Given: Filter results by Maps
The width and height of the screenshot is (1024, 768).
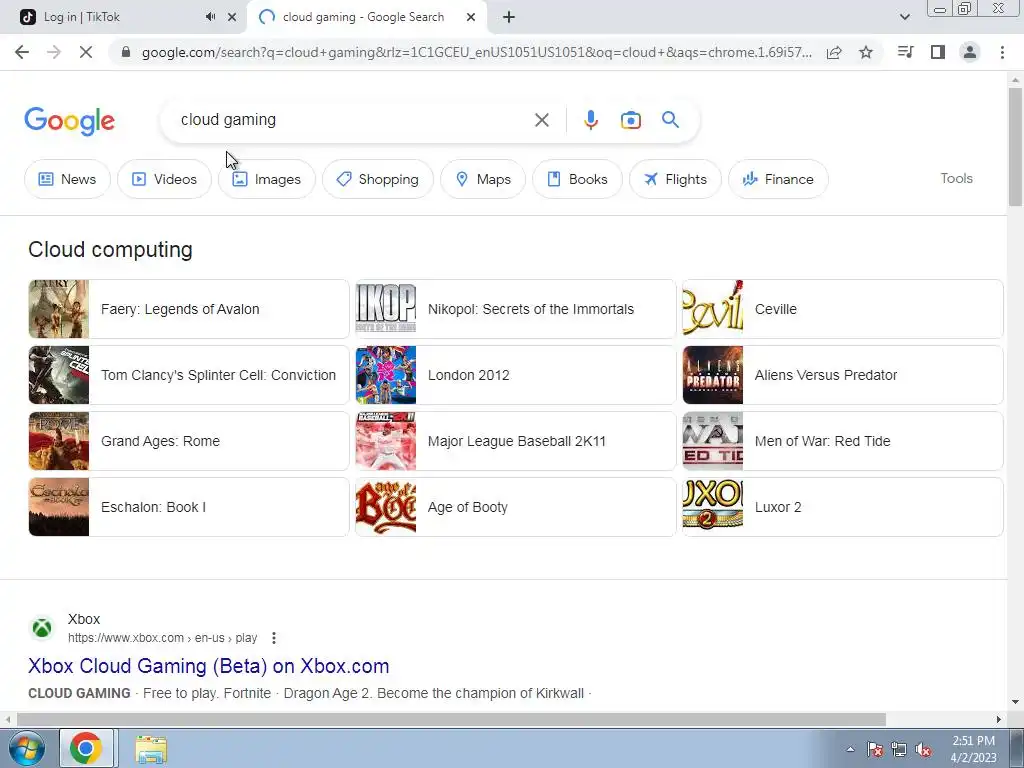Looking at the screenshot, I should [x=483, y=179].
